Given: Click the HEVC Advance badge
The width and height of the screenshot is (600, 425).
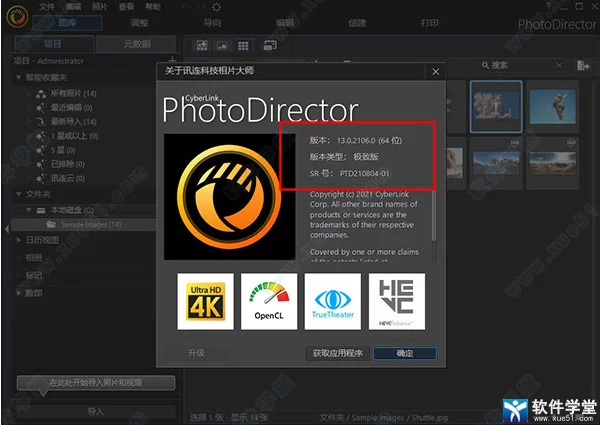Looking at the screenshot, I should tap(397, 301).
